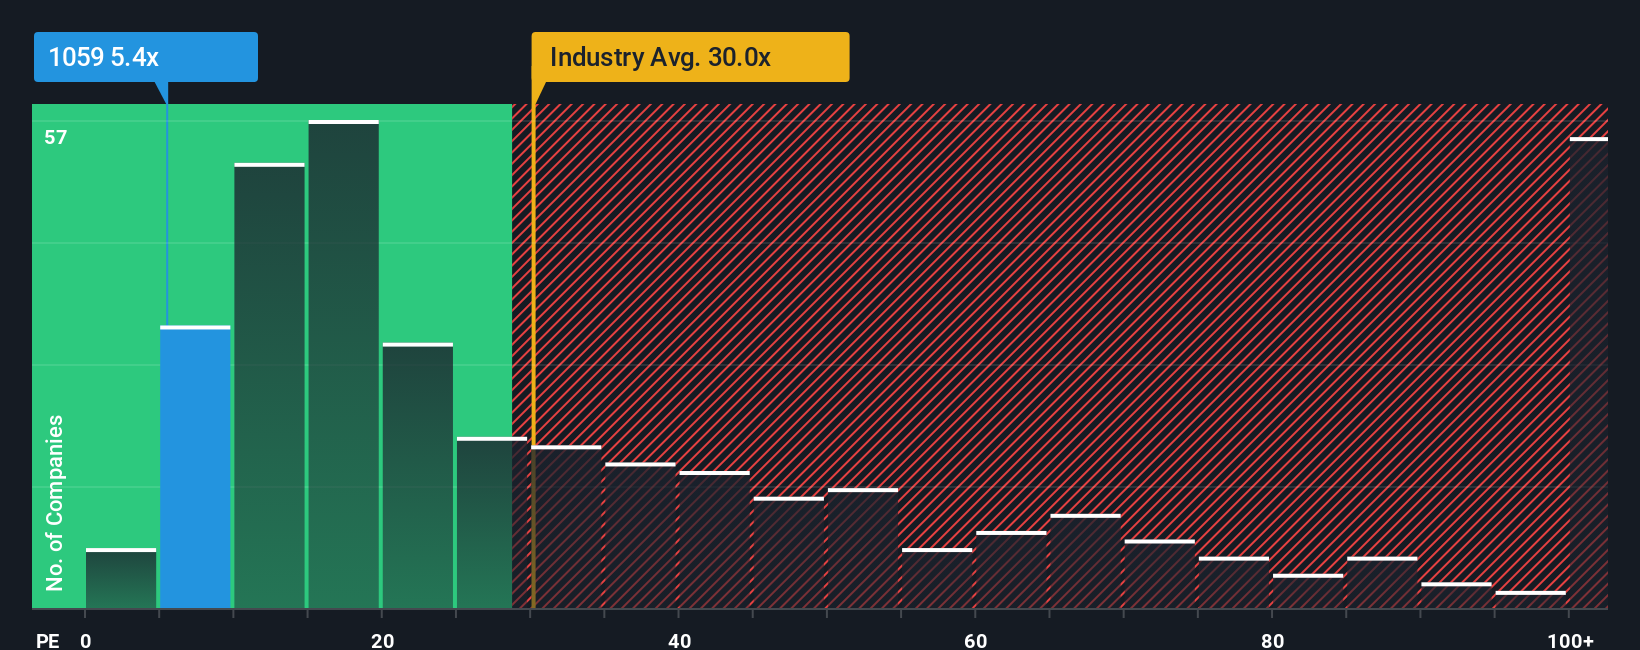Click the 'PE' axis label
Image resolution: width=1640 pixels, height=650 pixels.
(48, 641)
